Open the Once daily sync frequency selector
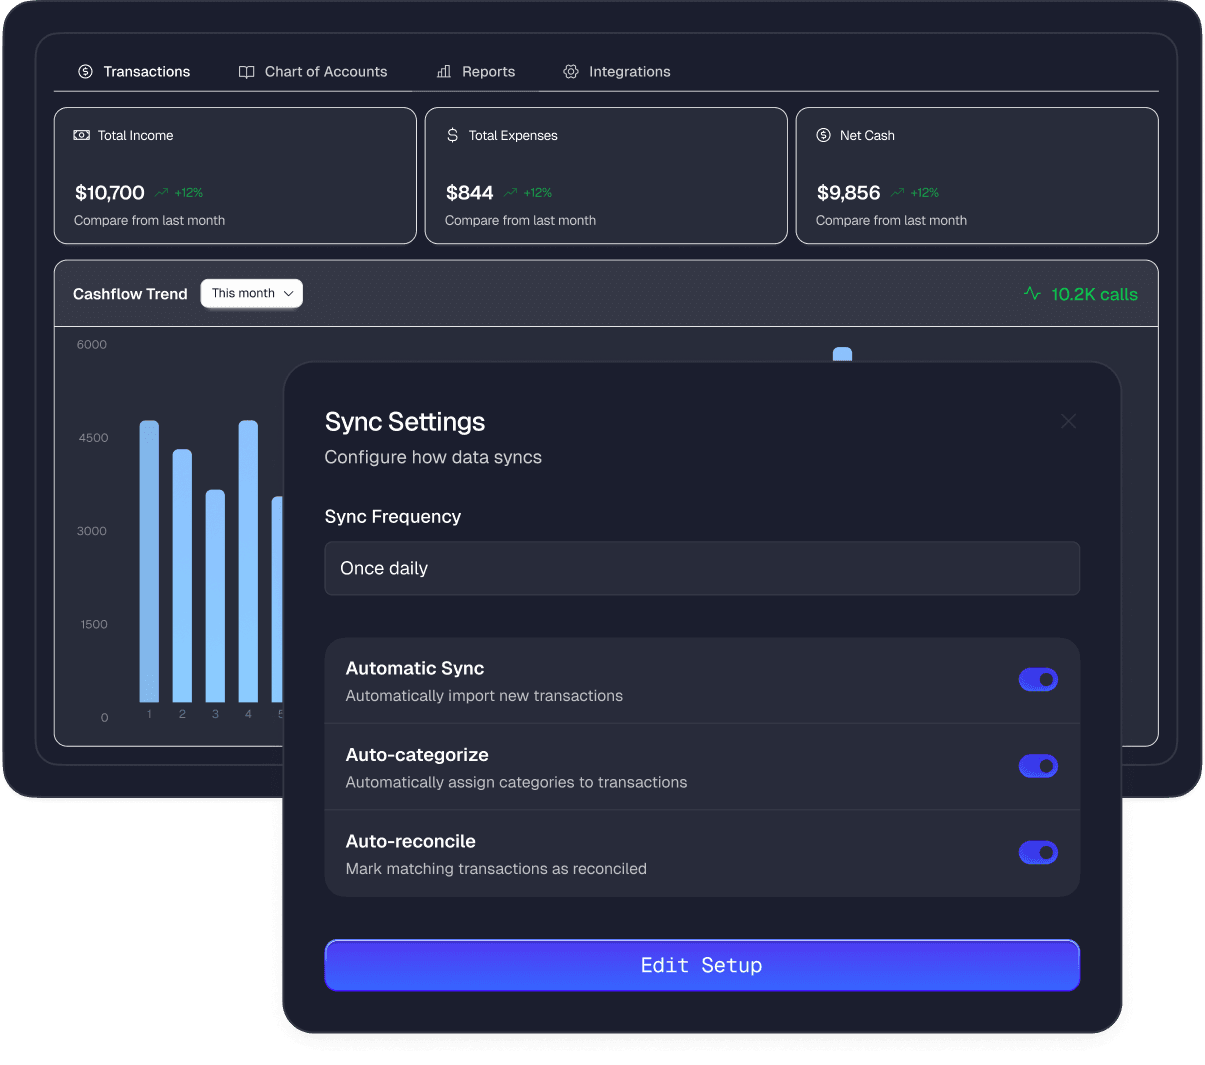1205x1065 pixels. pos(701,567)
